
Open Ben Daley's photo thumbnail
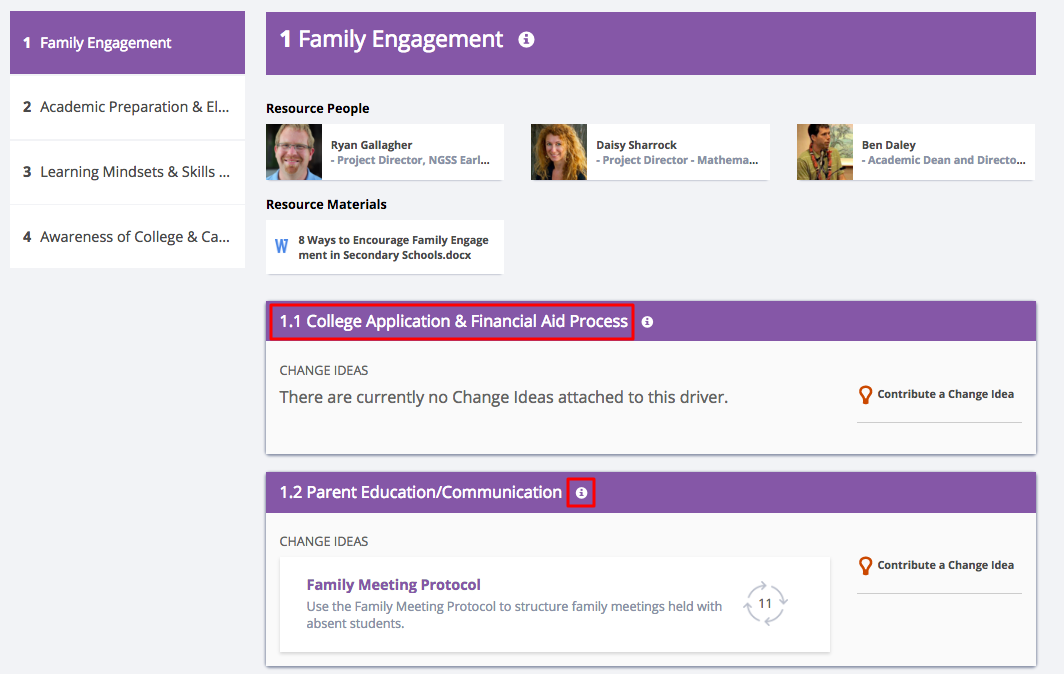824,152
